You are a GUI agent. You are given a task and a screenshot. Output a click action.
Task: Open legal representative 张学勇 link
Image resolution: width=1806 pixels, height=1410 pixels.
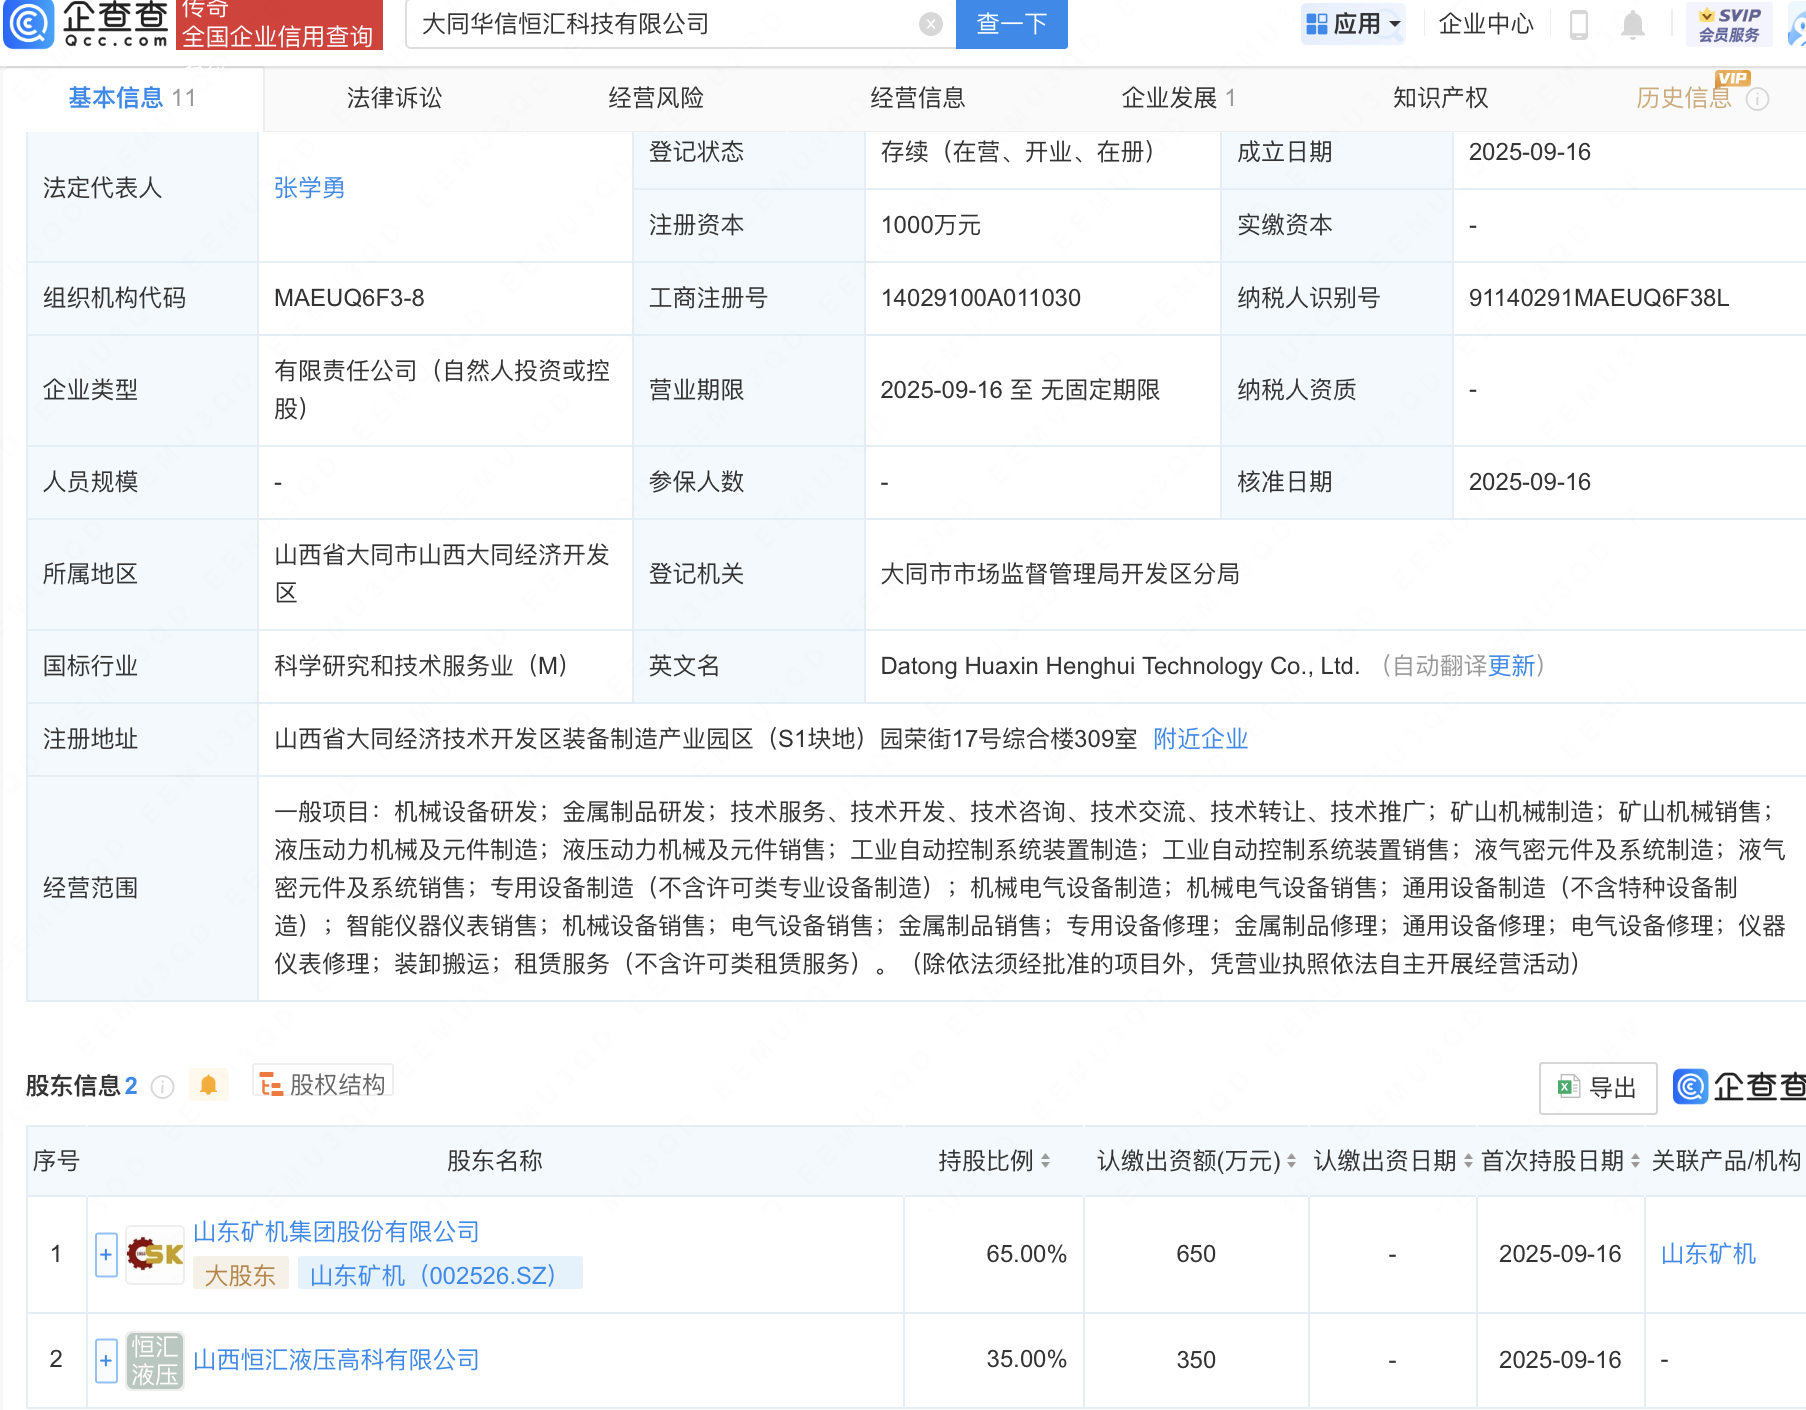click(309, 188)
